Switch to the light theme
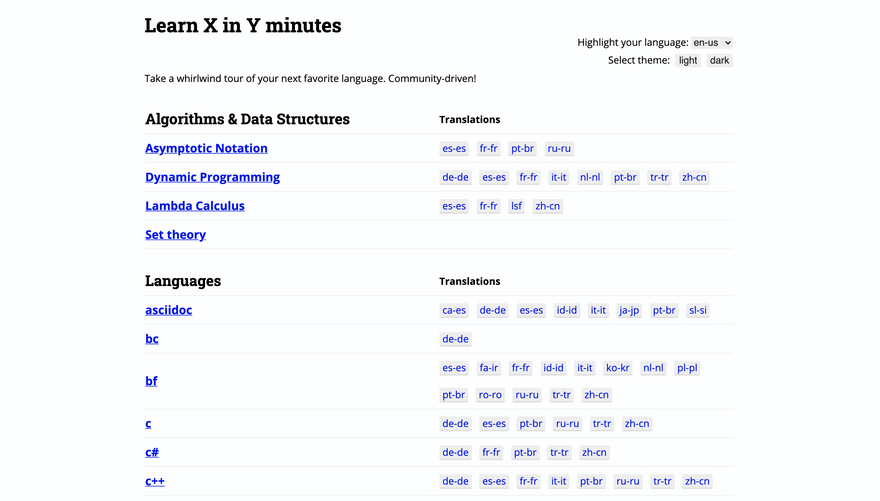The image size is (880, 501). click(x=688, y=61)
